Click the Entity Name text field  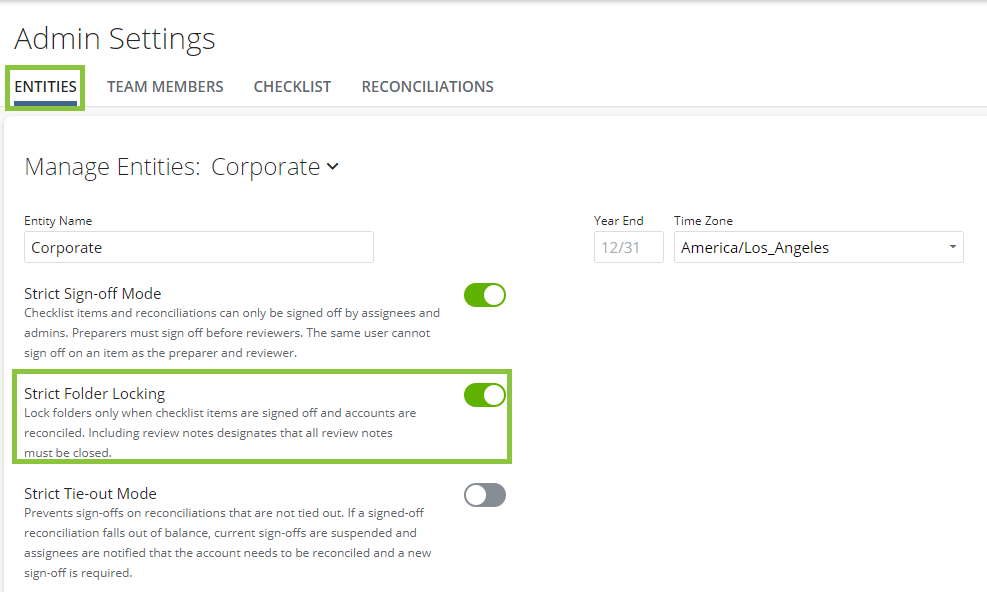(x=198, y=248)
